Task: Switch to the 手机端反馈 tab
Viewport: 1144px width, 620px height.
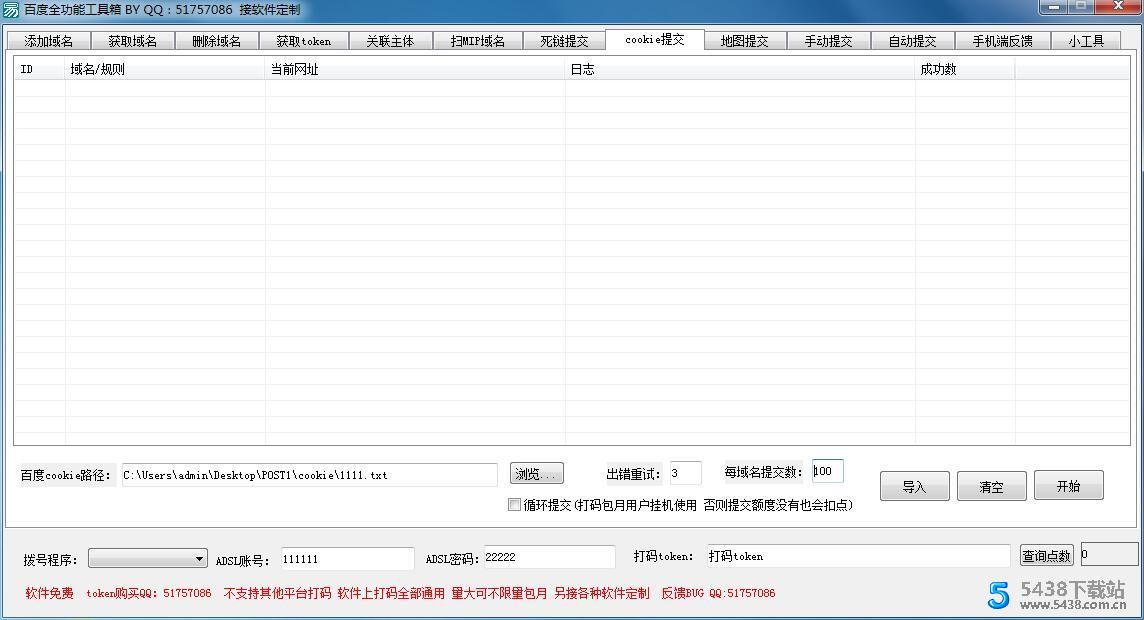Action: pos(1003,41)
